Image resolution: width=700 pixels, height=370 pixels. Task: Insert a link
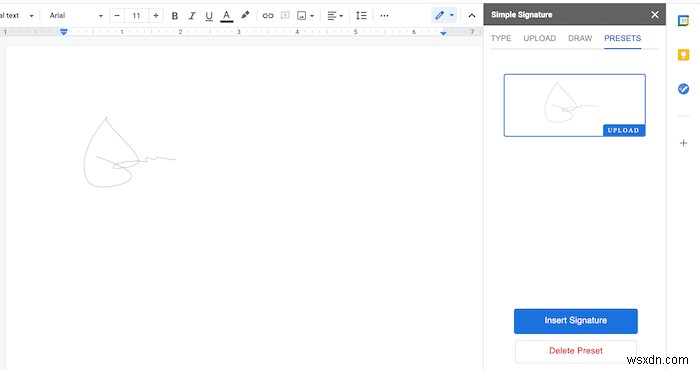tap(268, 16)
